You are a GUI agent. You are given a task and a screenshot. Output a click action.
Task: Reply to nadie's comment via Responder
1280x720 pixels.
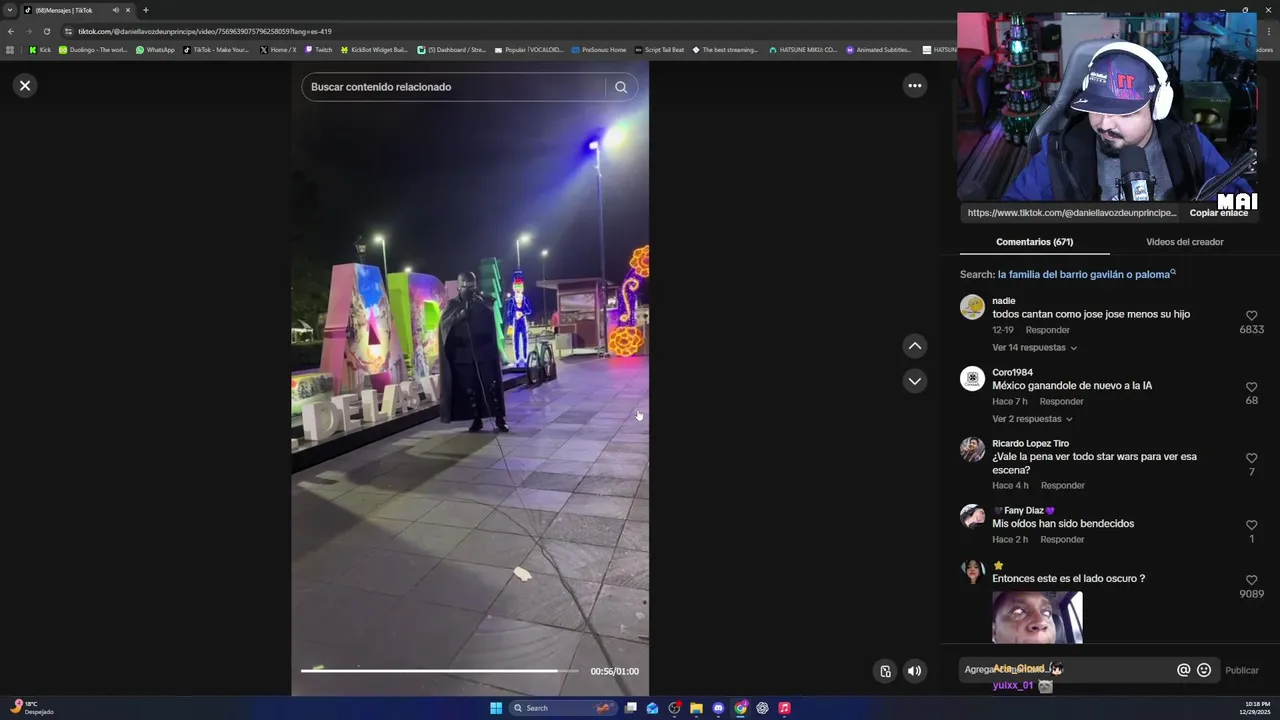(x=1047, y=330)
